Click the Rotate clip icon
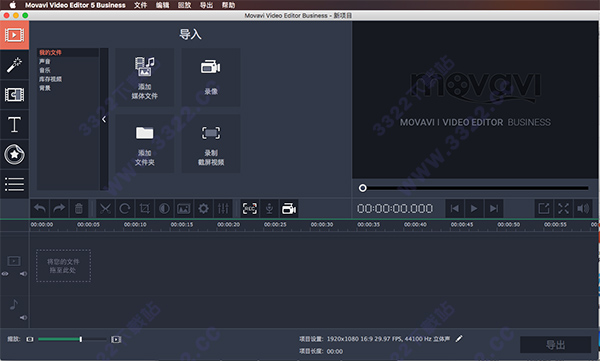This screenshot has height=361, width=600. (125, 209)
